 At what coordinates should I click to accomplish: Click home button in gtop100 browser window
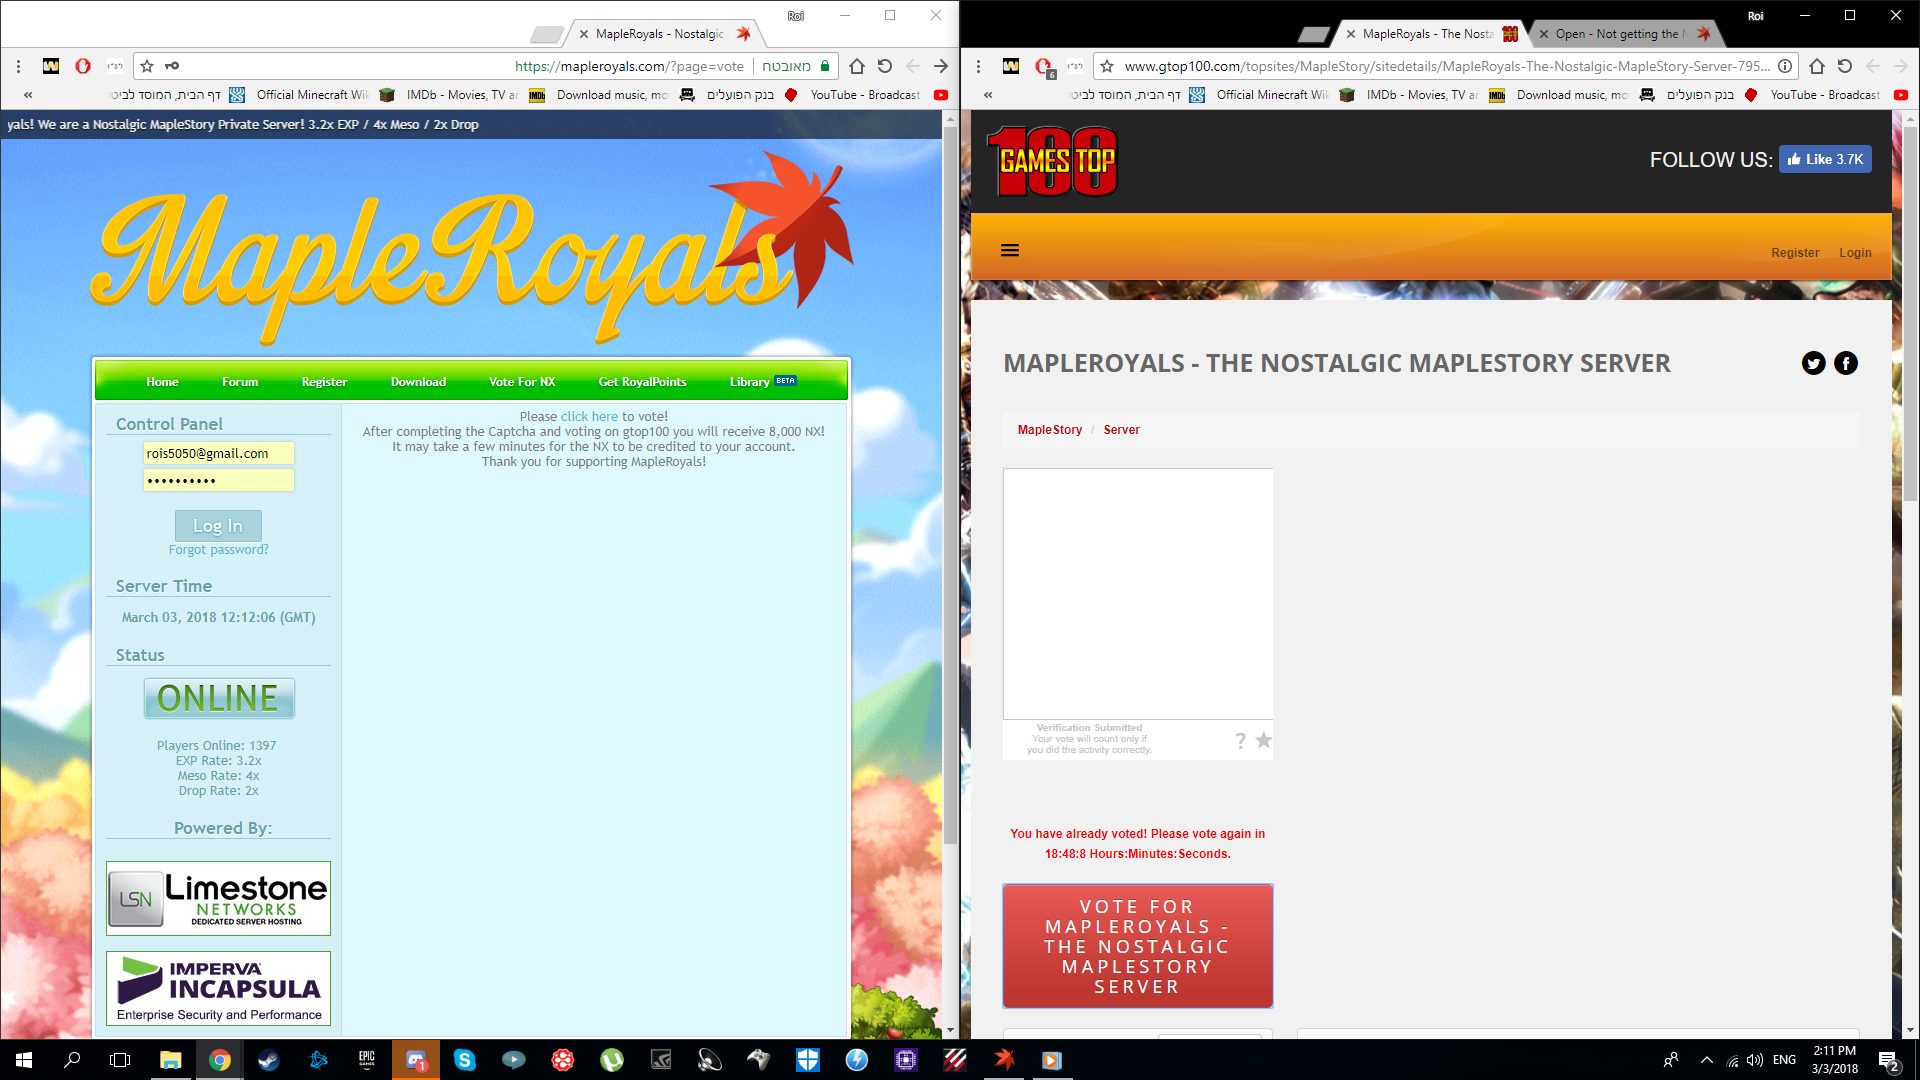pyautogui.click(x=1817, y=66)
